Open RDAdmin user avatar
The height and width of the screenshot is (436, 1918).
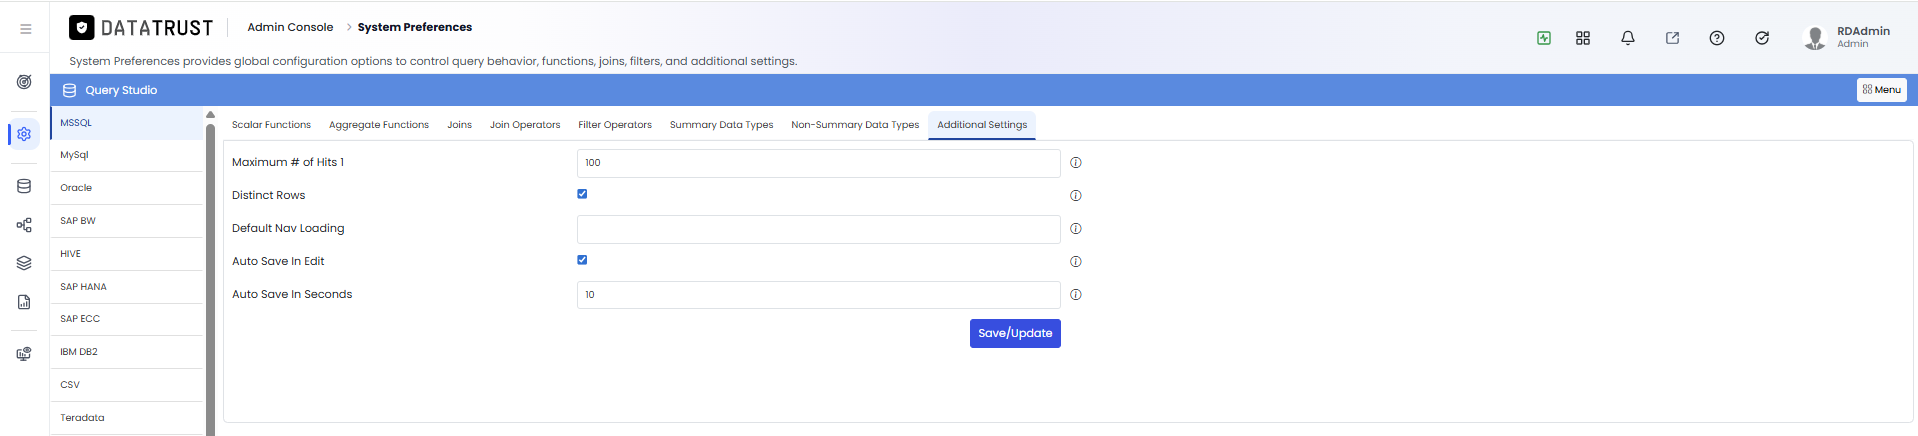pyautogui.click(x=1815, y=38)
